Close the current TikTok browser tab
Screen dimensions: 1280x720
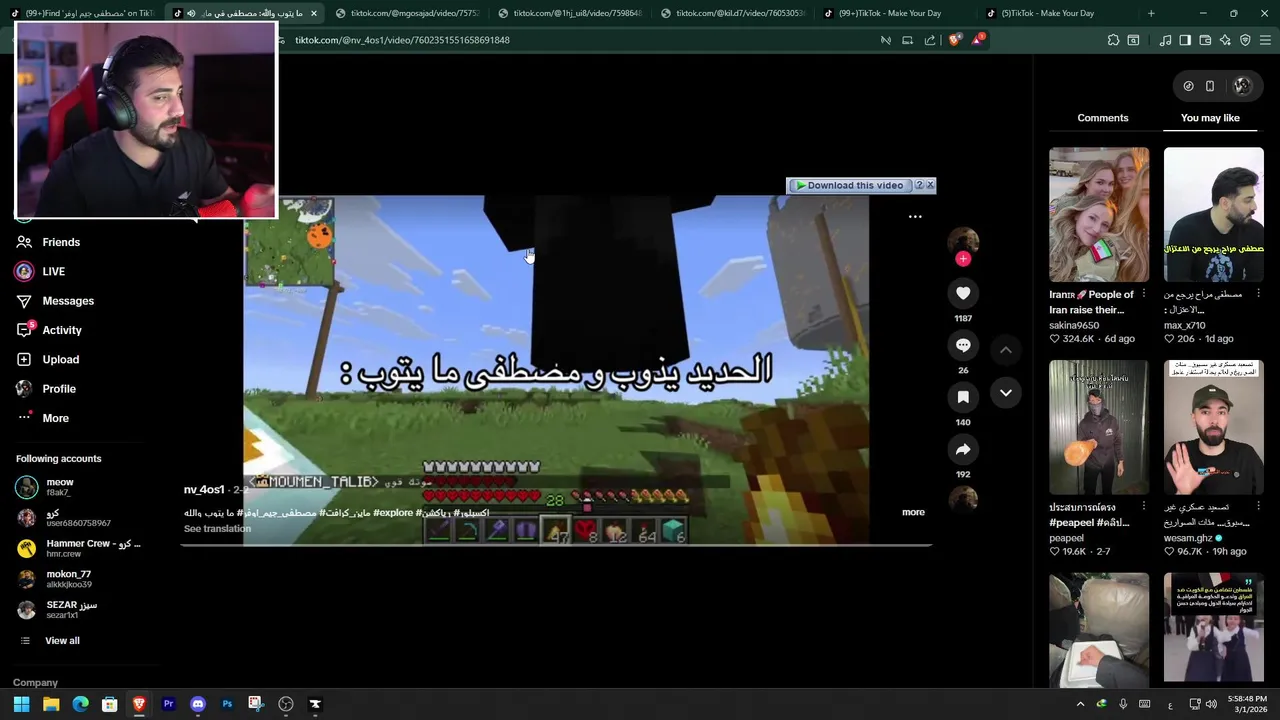point(314,13)
